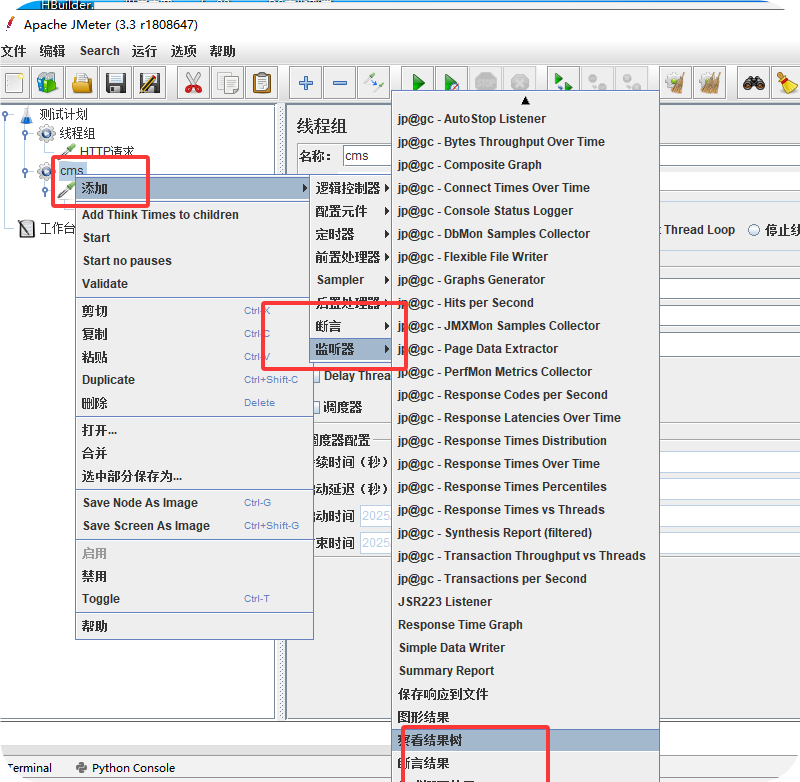This screenshot has width=800, height=782.
Task: Click the Copy toolbar icon
Action: (228, 83)
